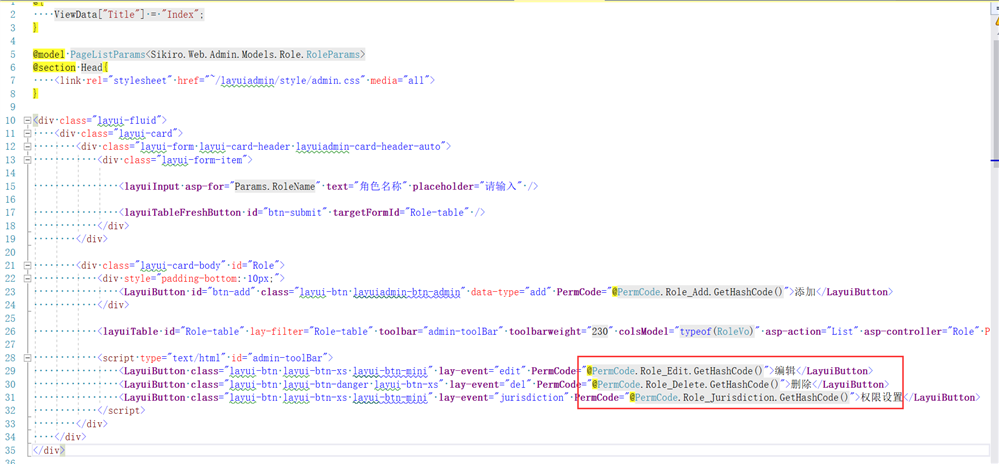Collapse the admin-toolBar script block on line 28
The height and width of the screenshot is (464, 999).
point(27,358)
